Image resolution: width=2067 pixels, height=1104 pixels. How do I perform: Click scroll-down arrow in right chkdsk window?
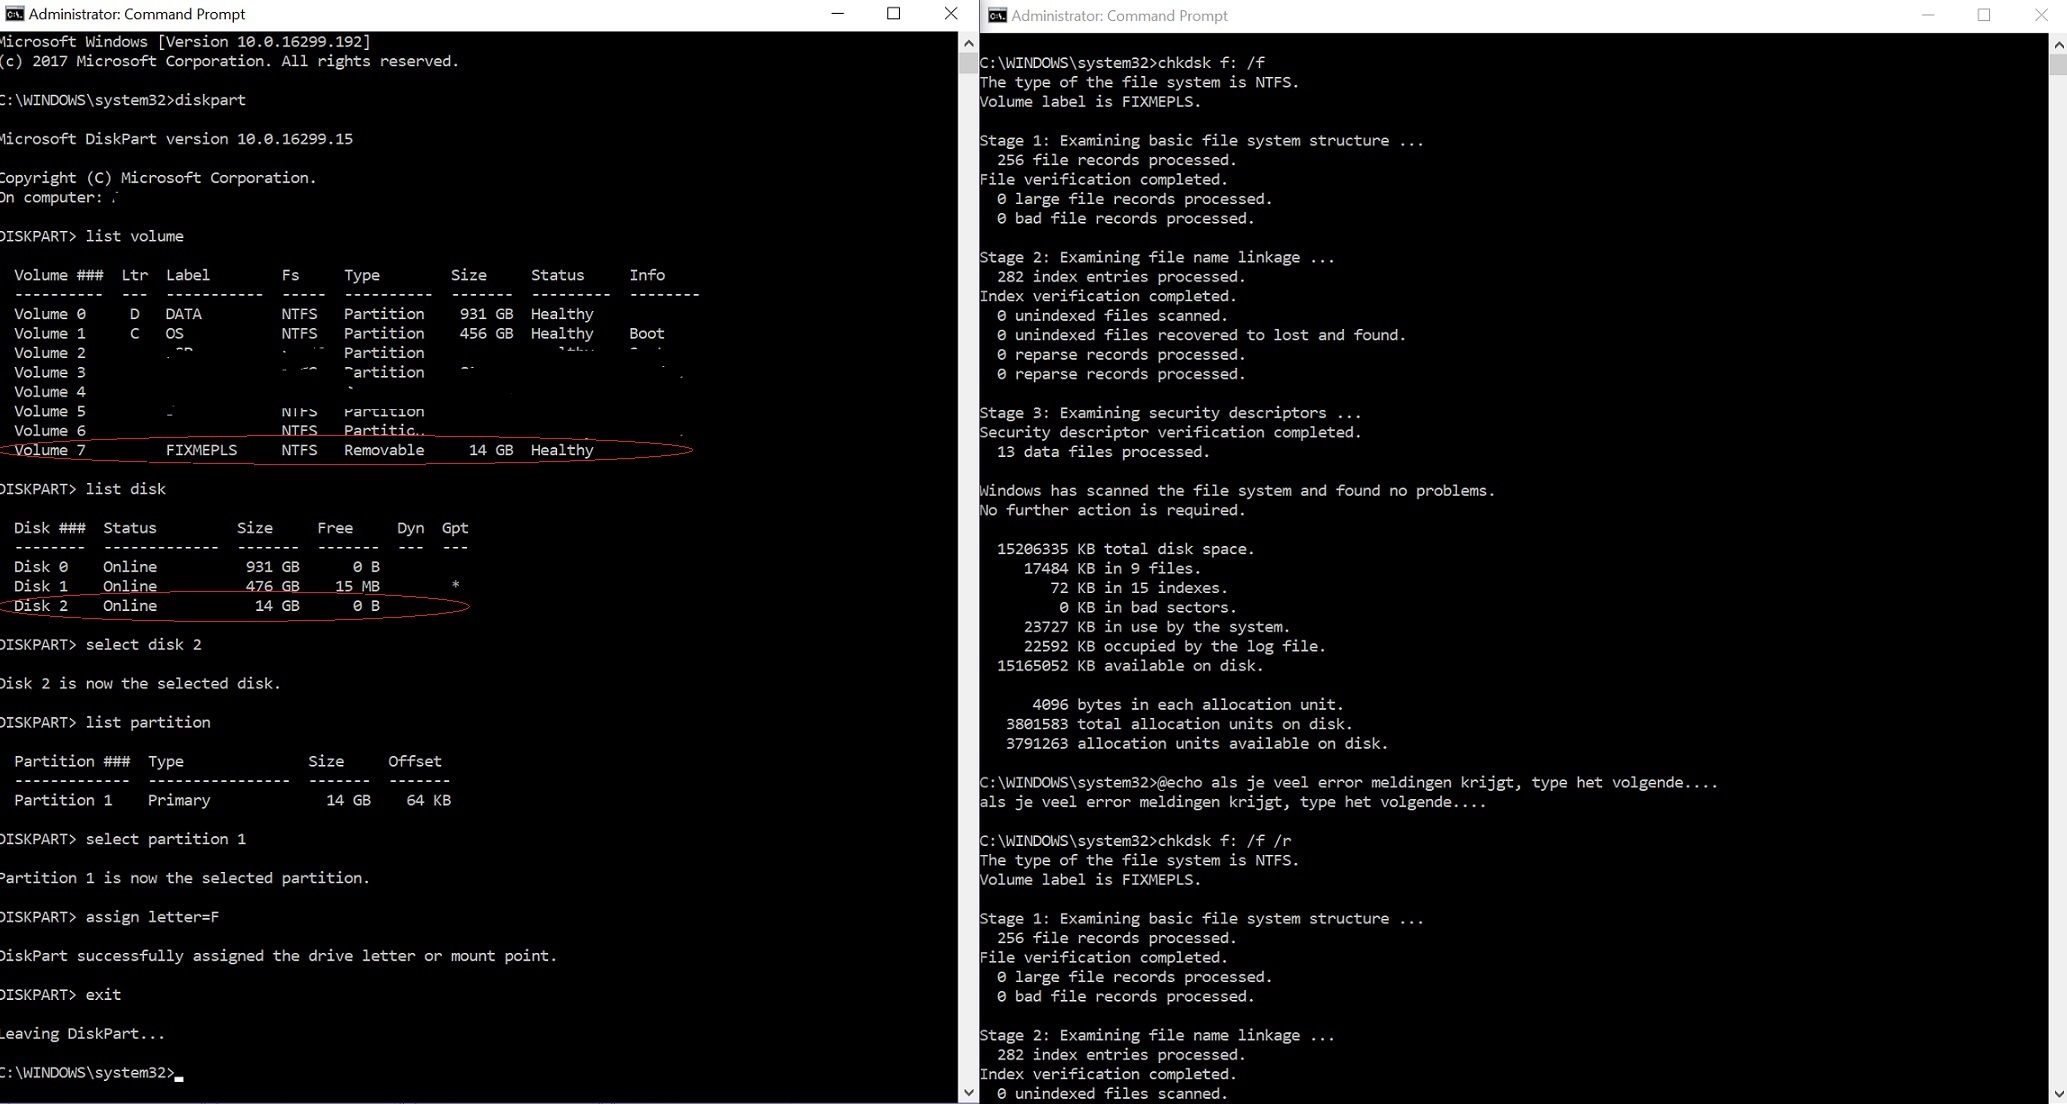pos(2058,1092)
